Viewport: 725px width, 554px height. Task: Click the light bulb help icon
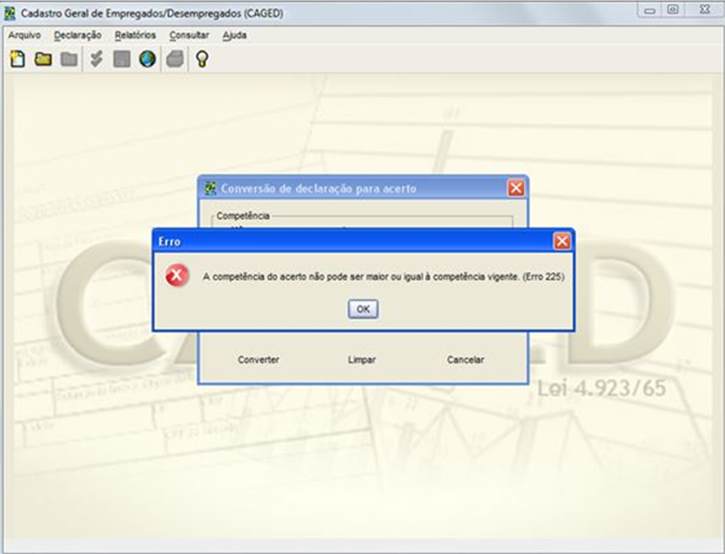click(x=202, y=59)
